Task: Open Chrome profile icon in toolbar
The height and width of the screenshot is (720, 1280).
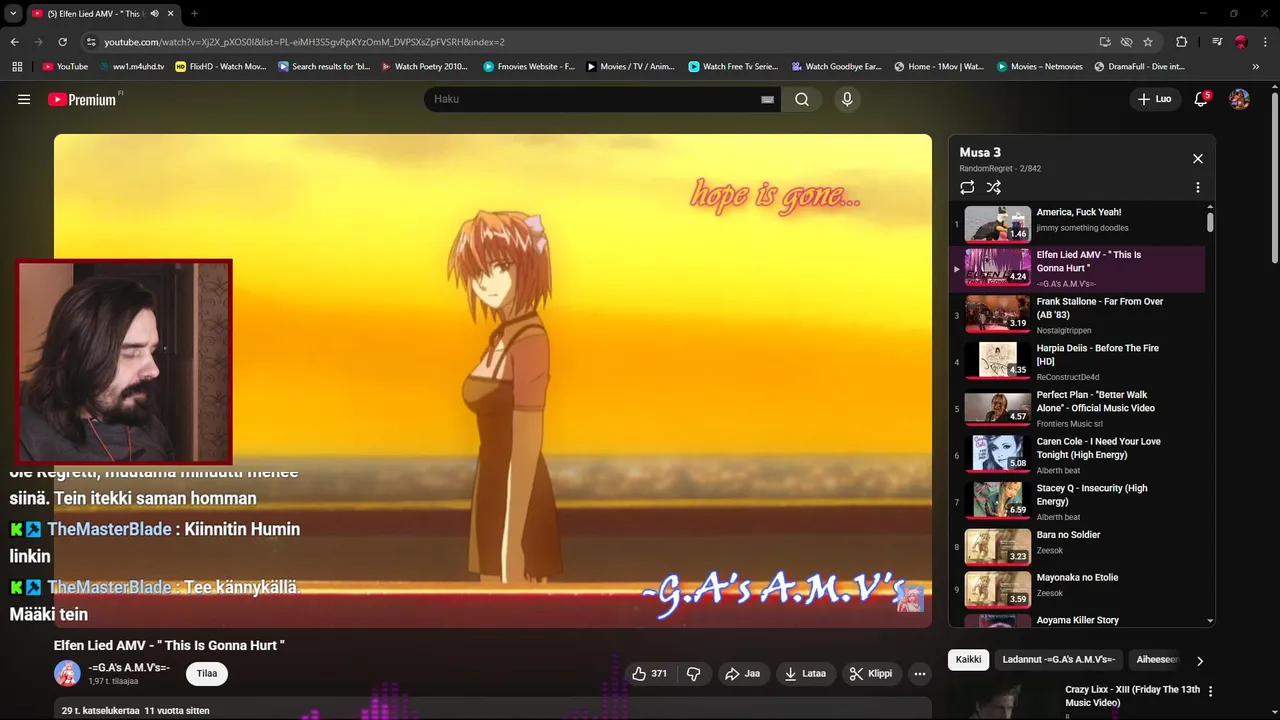Action: (x=1241, y=42)
